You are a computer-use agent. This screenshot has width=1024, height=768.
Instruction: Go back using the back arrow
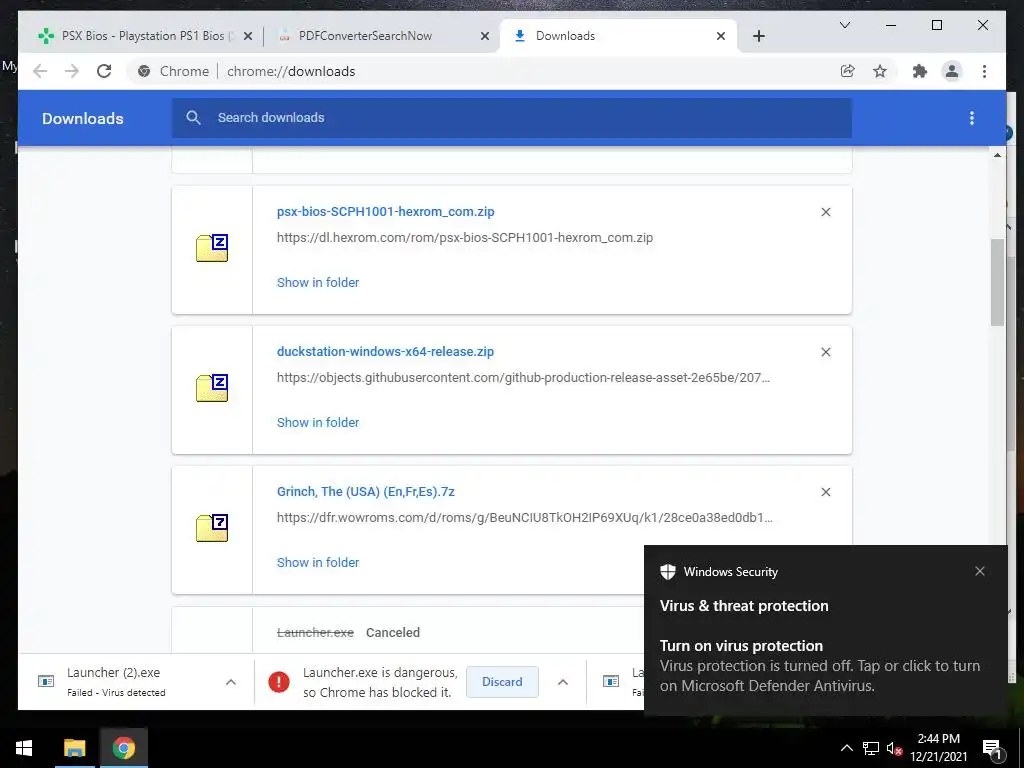coord(40,71)
